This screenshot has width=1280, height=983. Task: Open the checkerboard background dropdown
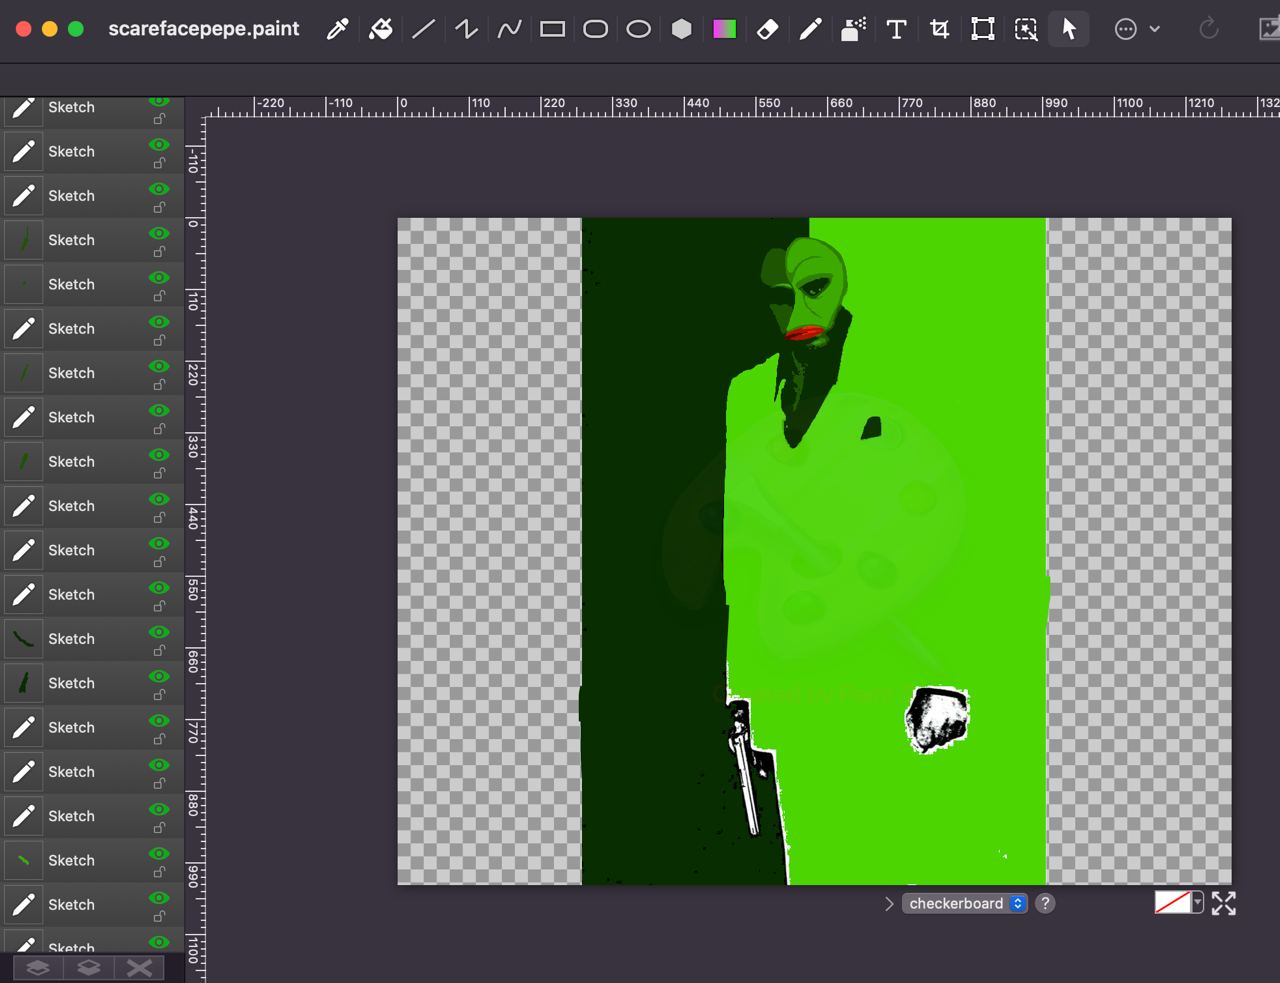click(x=965, y=903)
